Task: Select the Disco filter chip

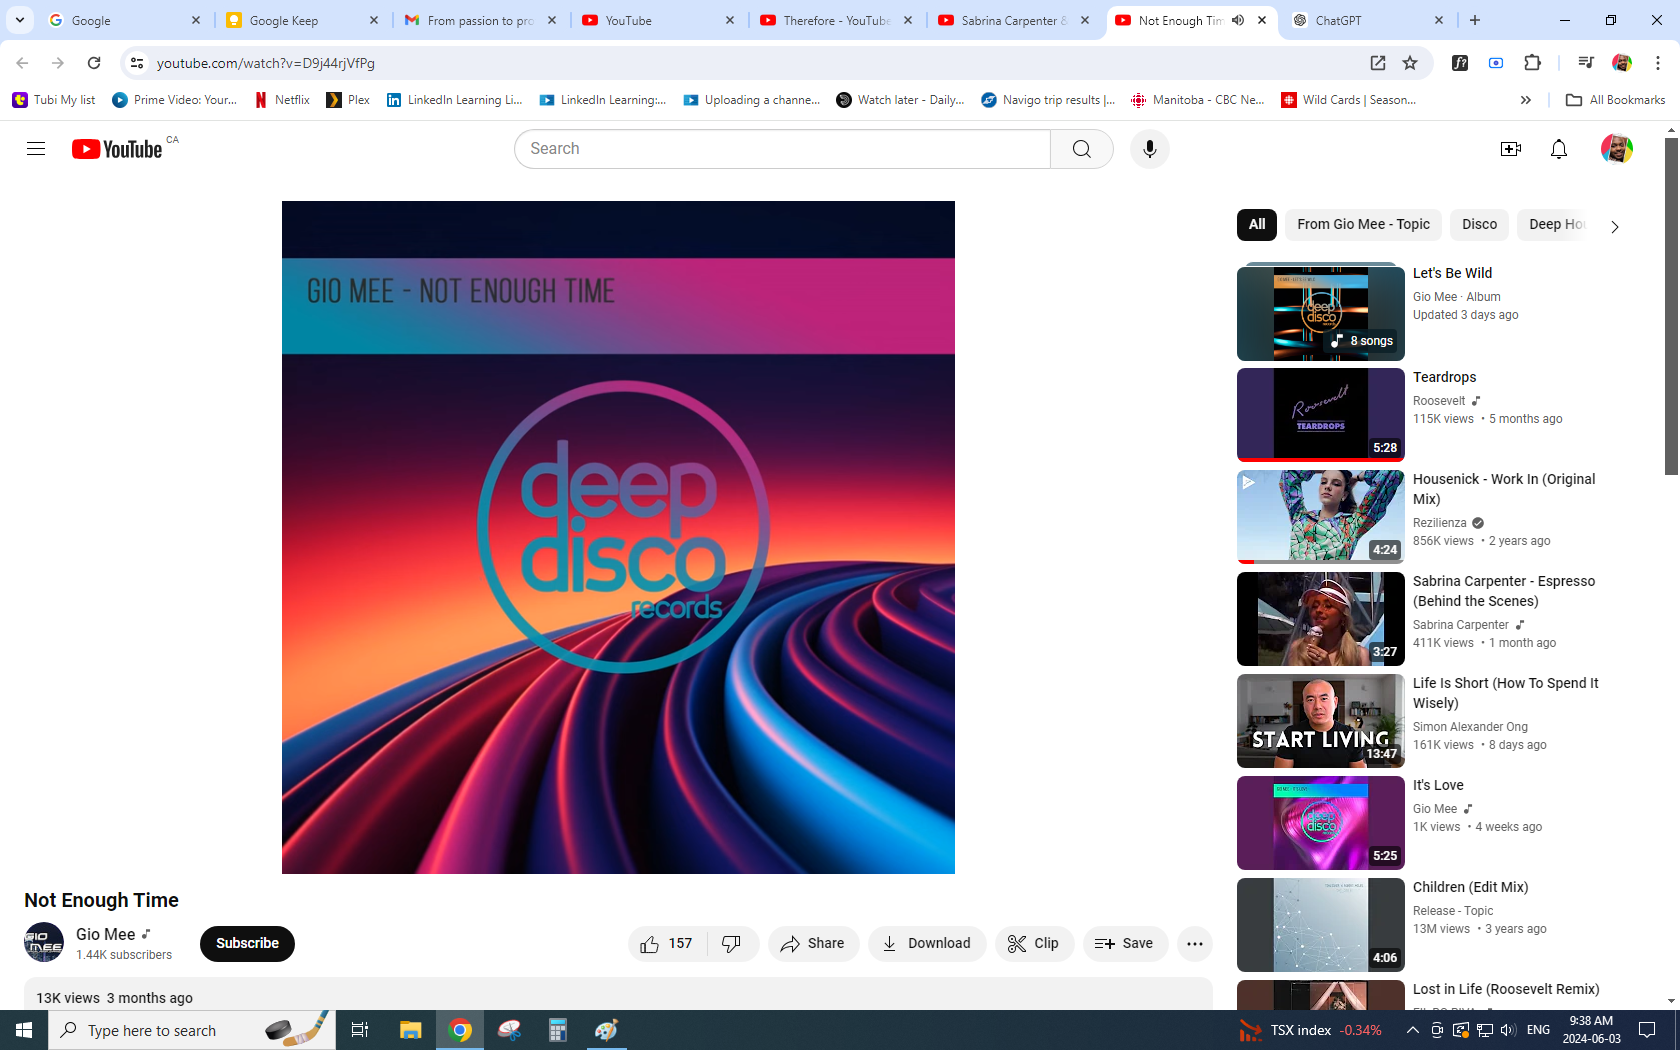Action: [x=1479, y=225]
